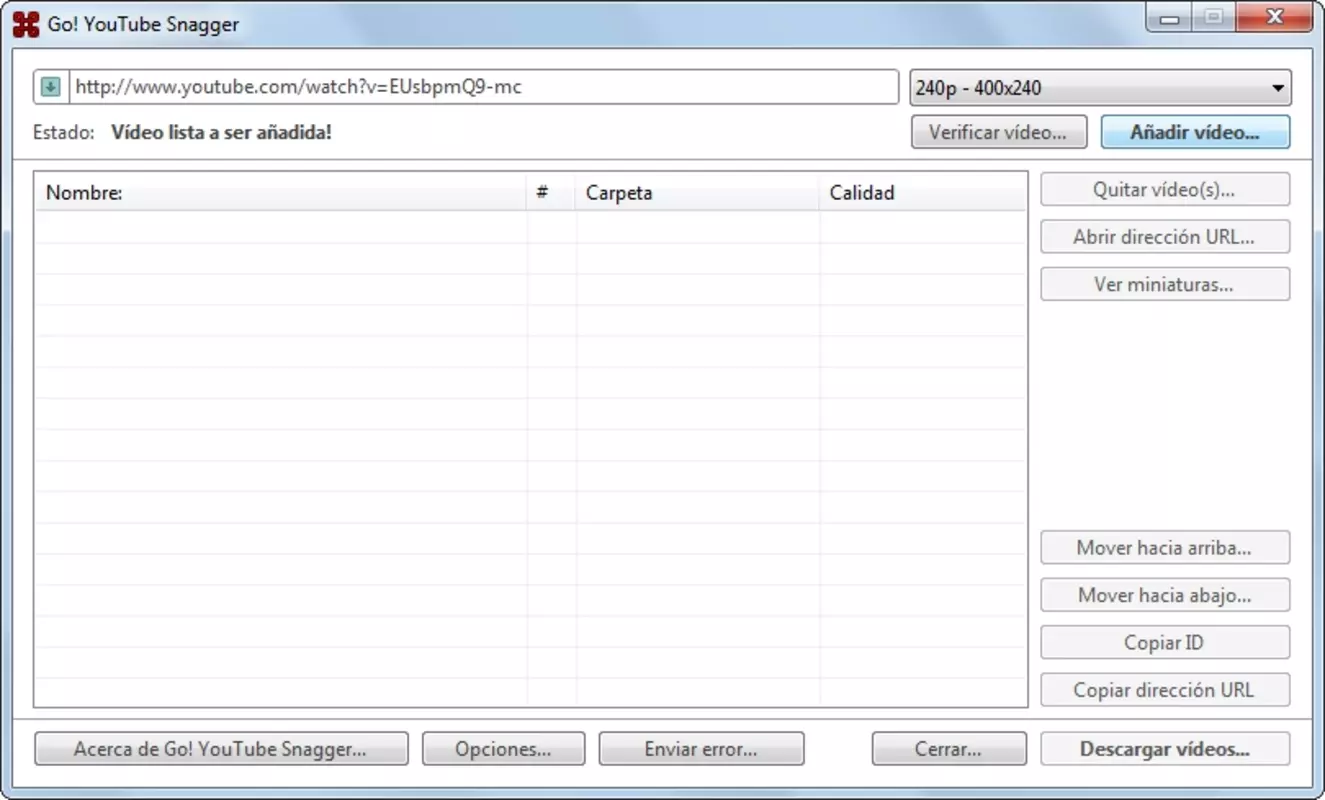Screen dimensions: 1325x800
Task: Click Añadir vídeo button
Action: coord(1195,132)
